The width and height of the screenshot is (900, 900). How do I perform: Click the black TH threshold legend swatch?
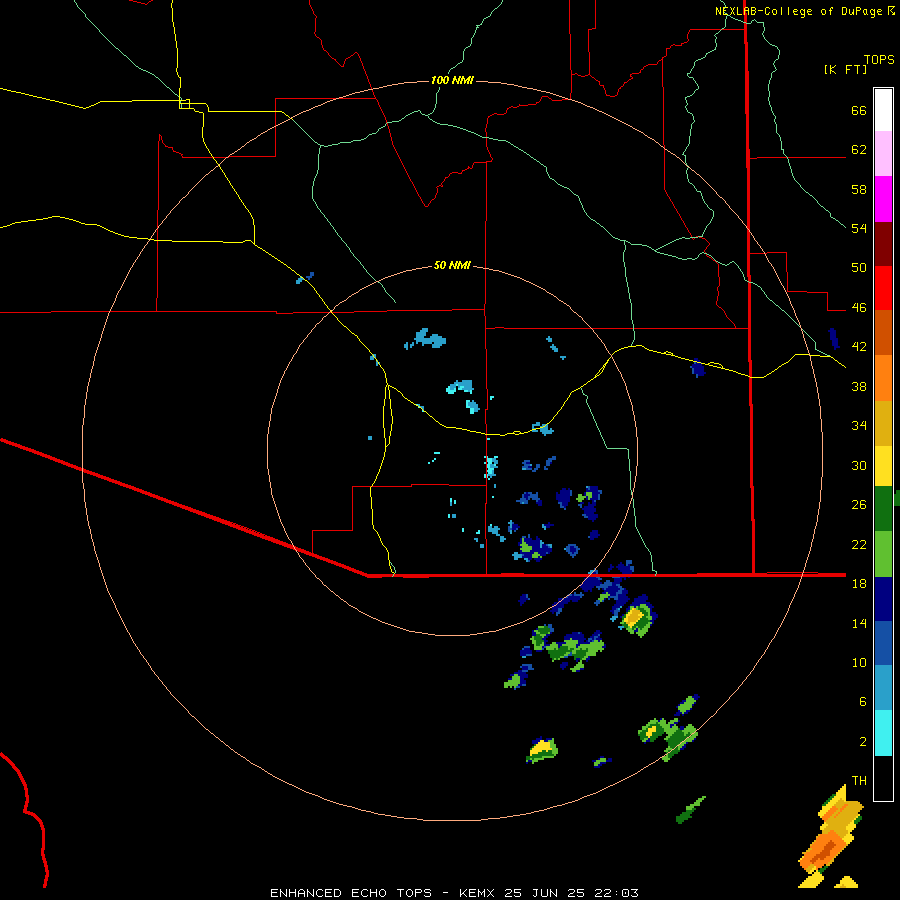[x=883, y=778]
